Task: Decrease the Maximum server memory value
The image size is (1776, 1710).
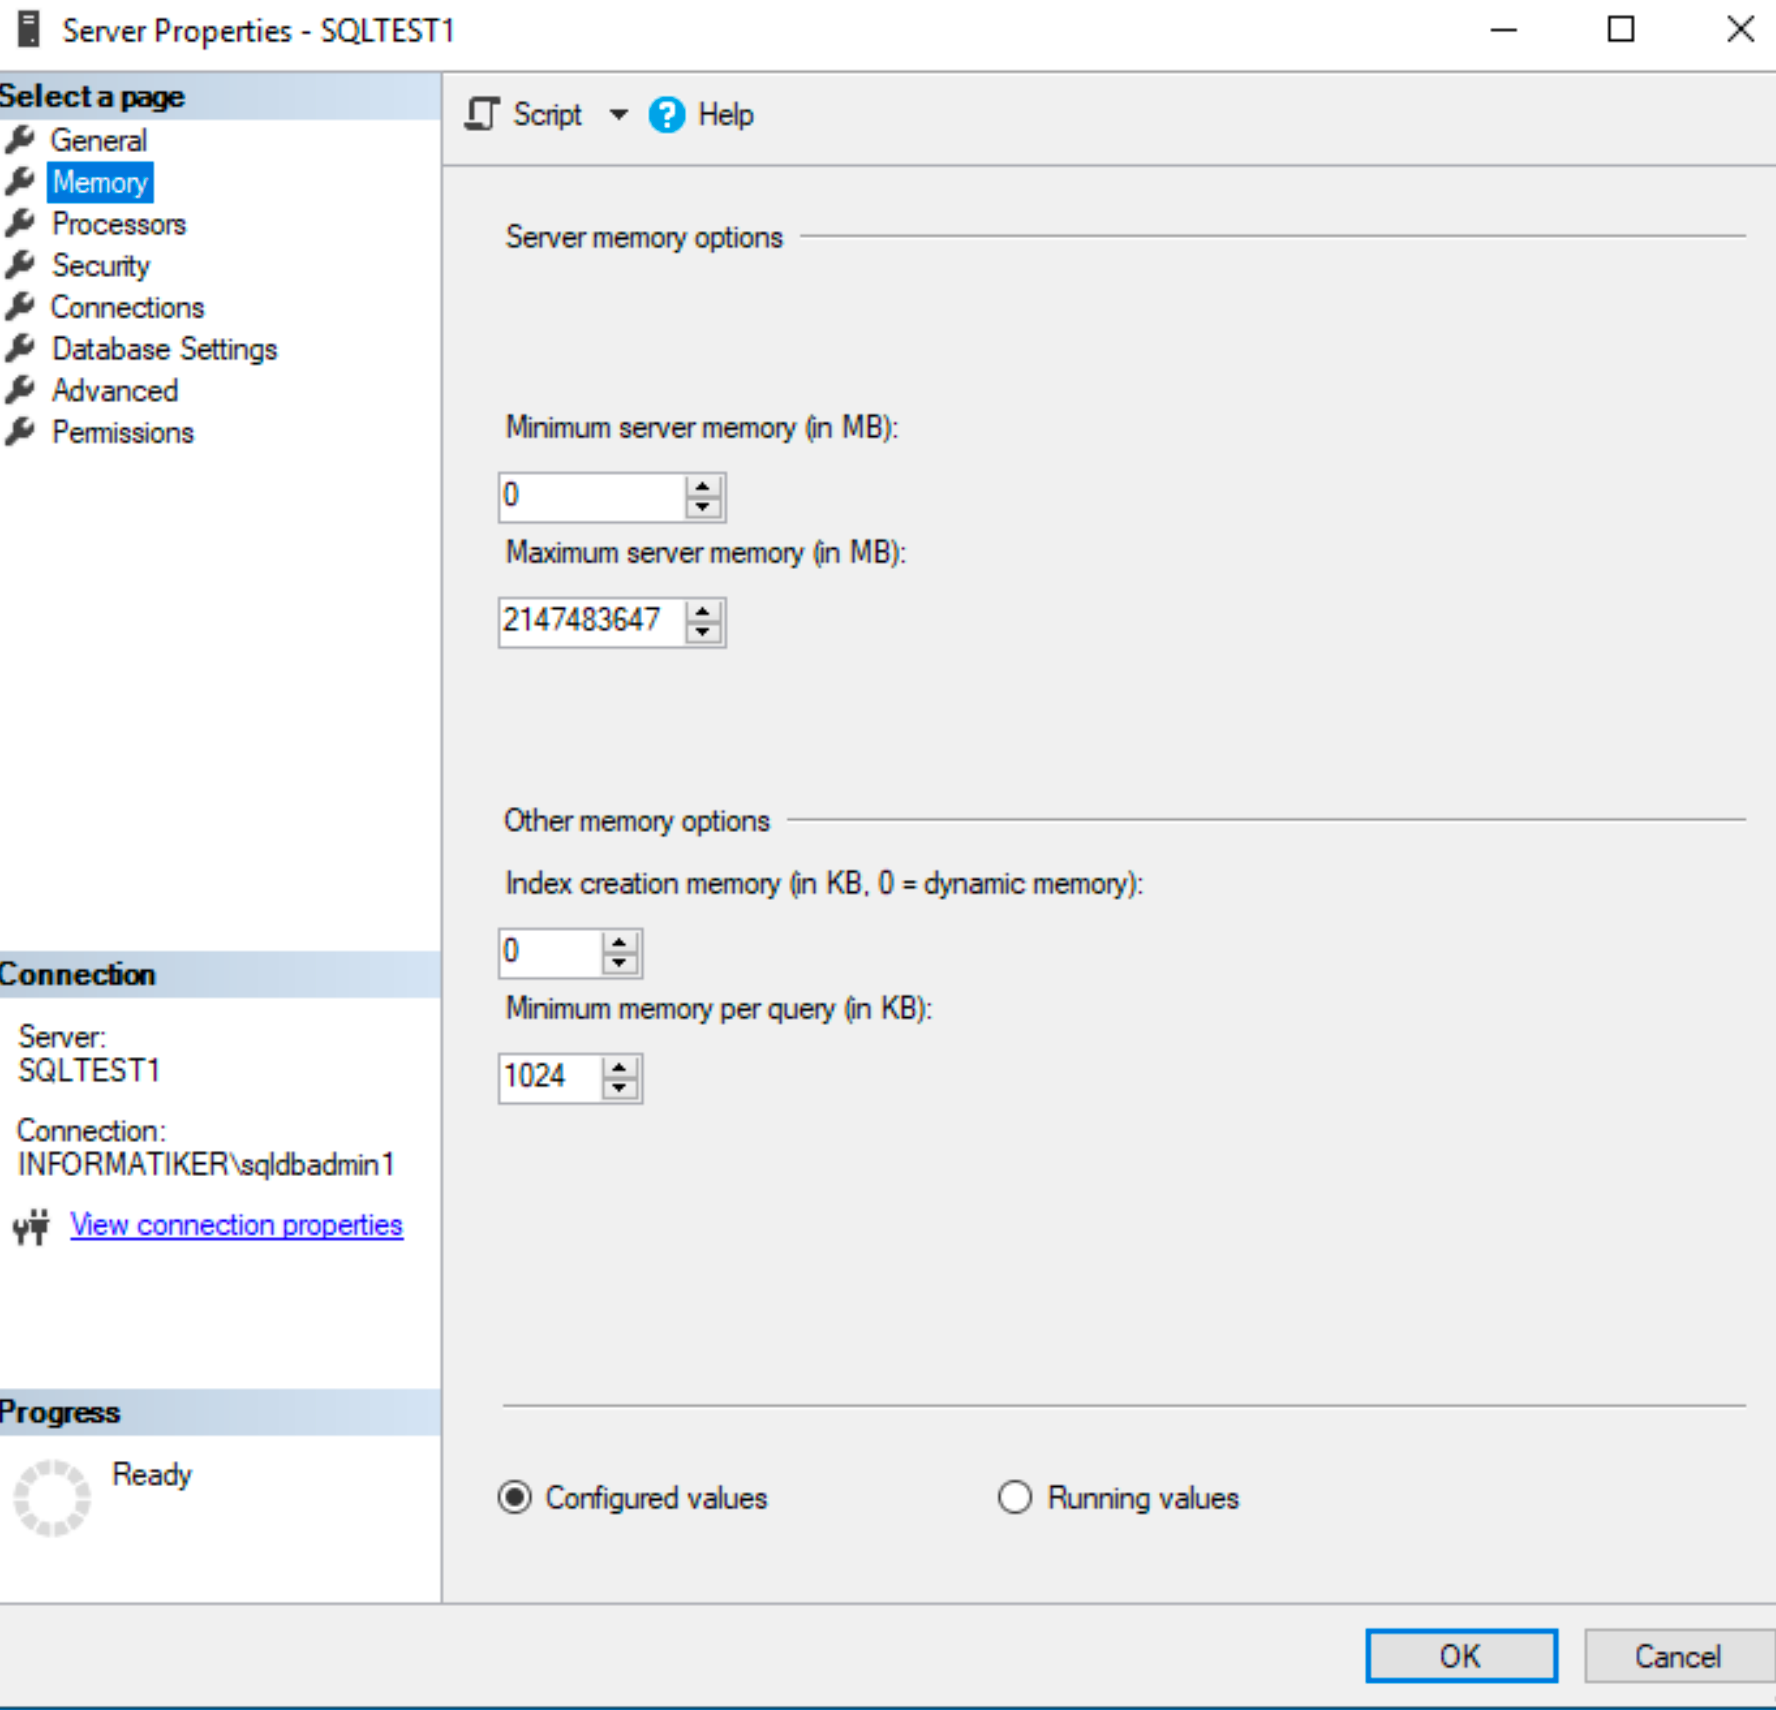Action: tap(703, 632)
